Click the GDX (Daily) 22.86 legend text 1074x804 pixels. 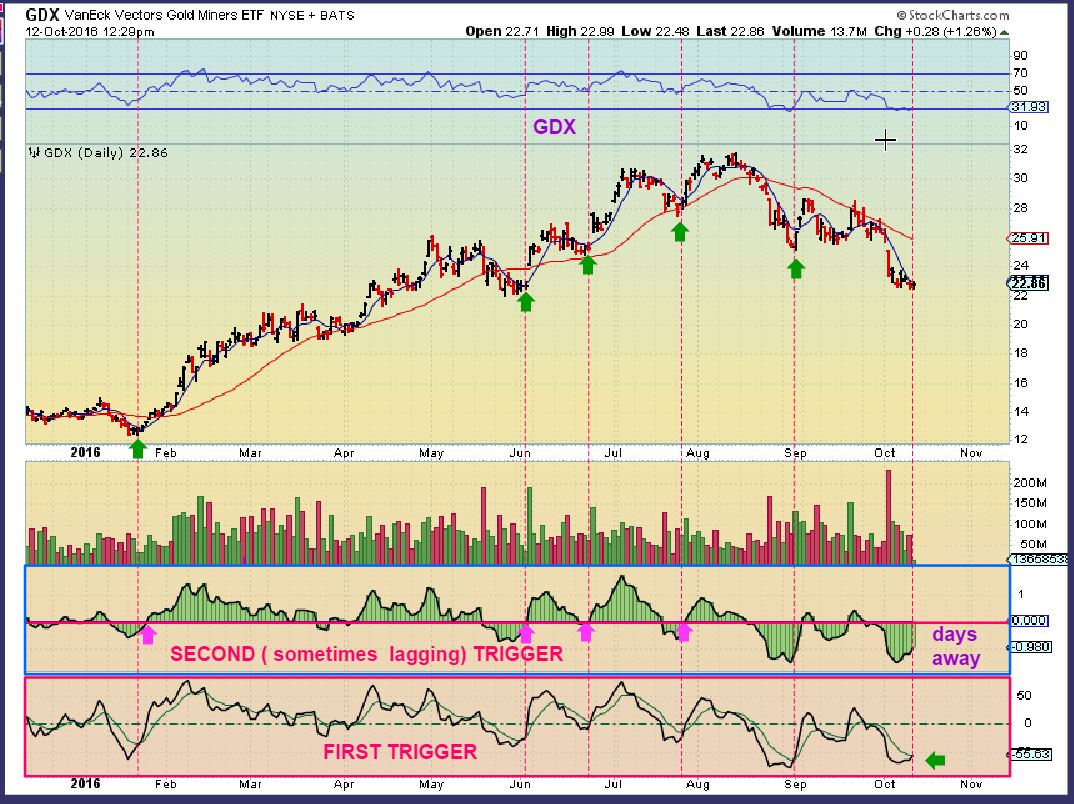tap(105, 153)
